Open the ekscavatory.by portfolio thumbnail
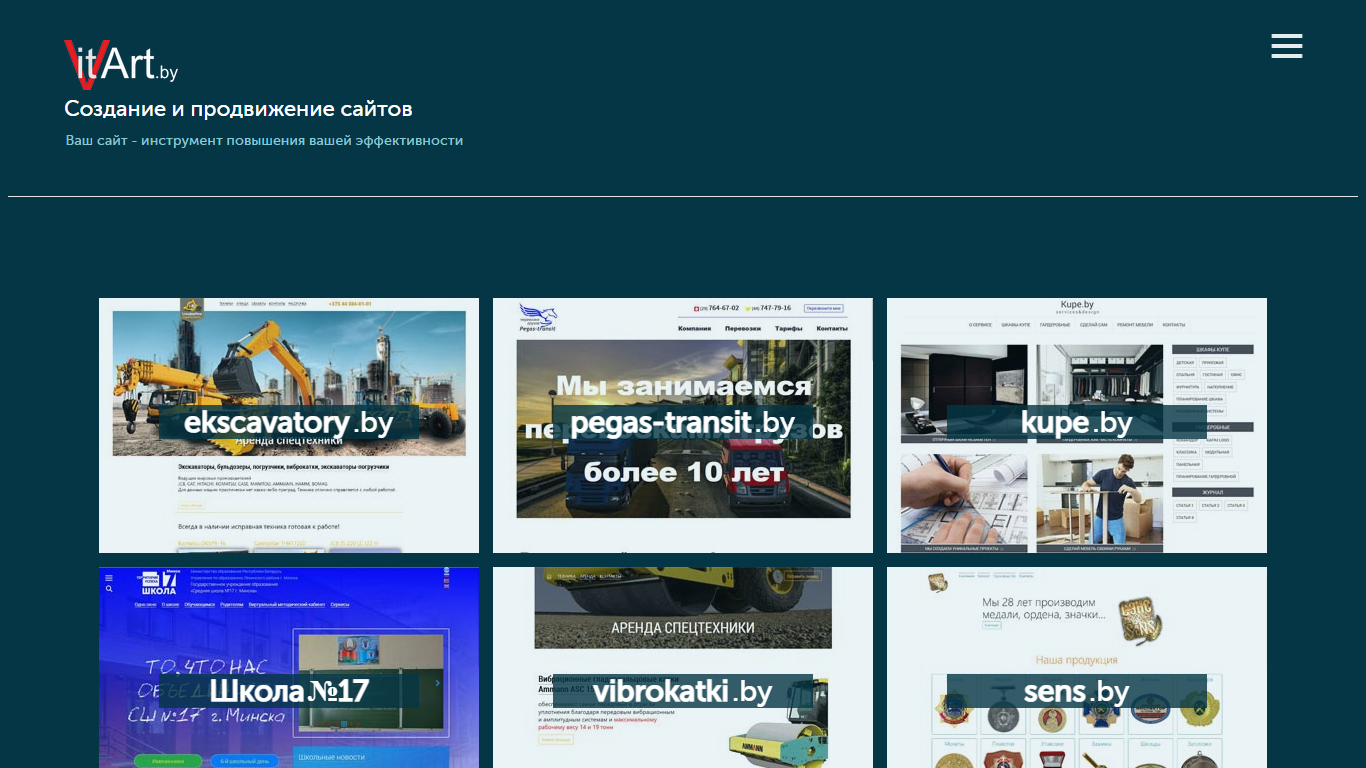The height and width of the screenshot is (768, 1366). click(289, 425)
